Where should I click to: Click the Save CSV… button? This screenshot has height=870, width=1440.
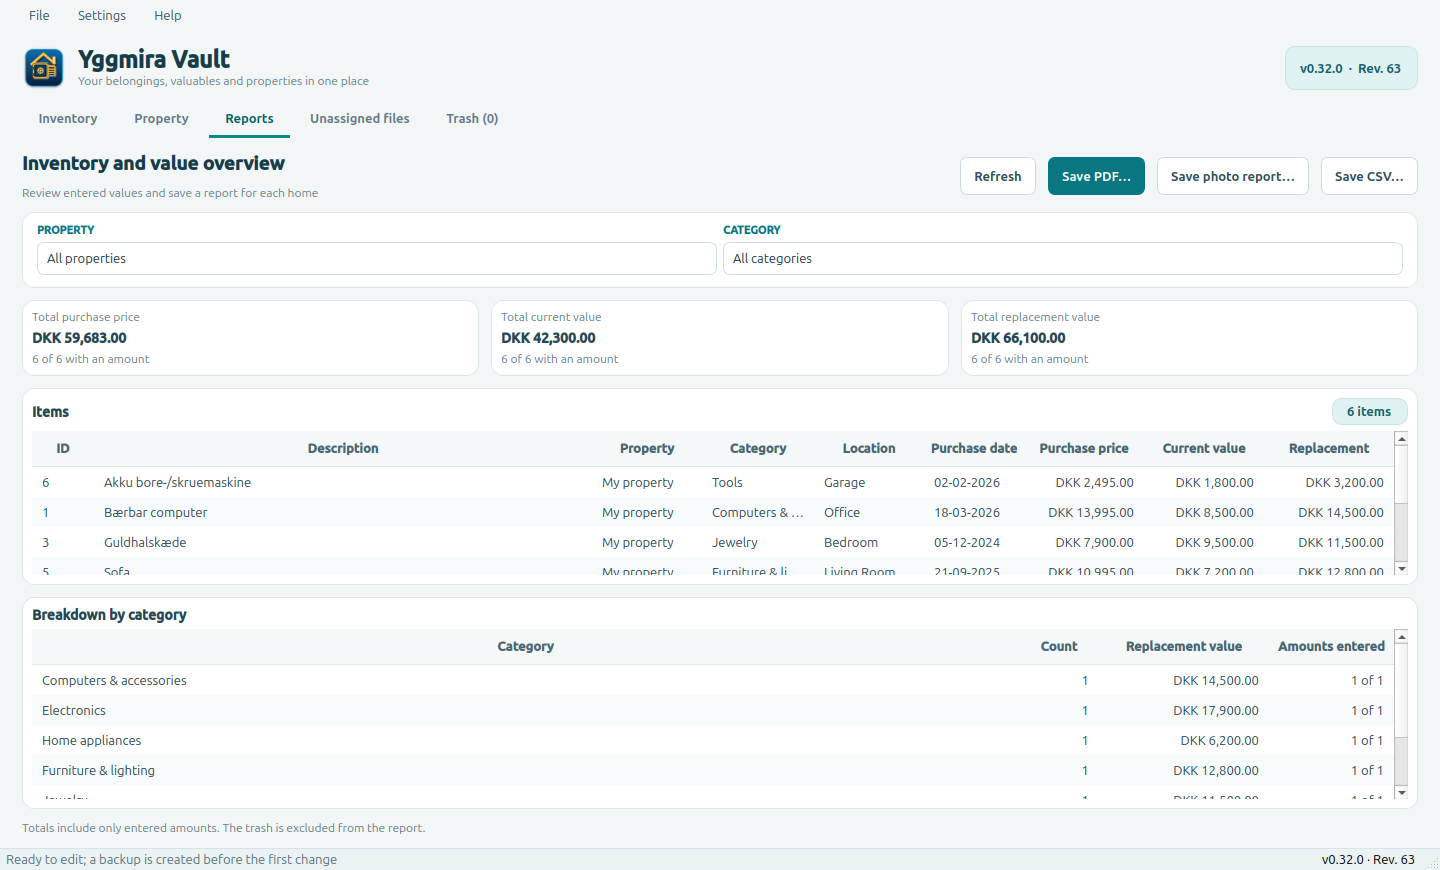click(x=1369, y=176)
